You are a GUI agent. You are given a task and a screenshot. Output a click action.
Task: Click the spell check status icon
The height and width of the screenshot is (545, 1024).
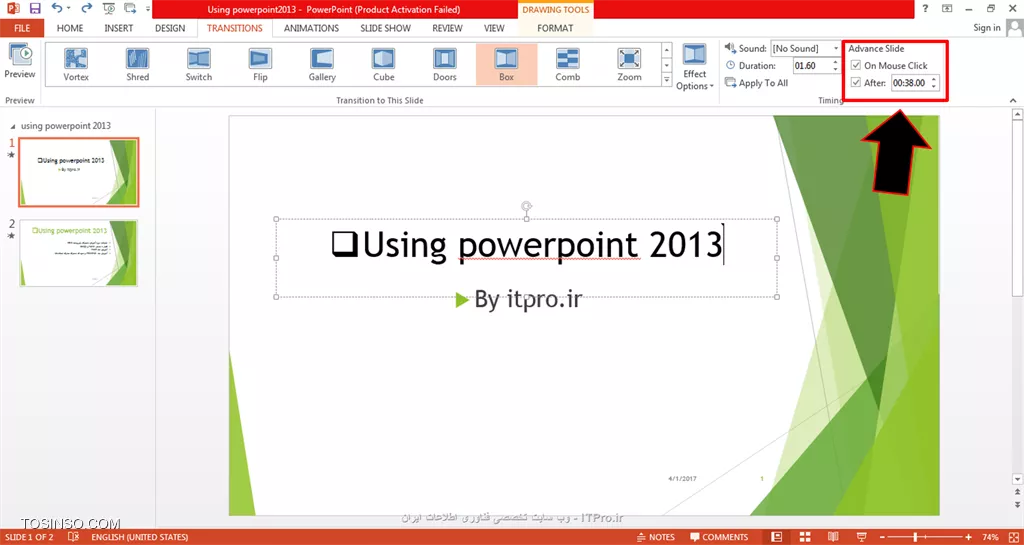[74, 537]
